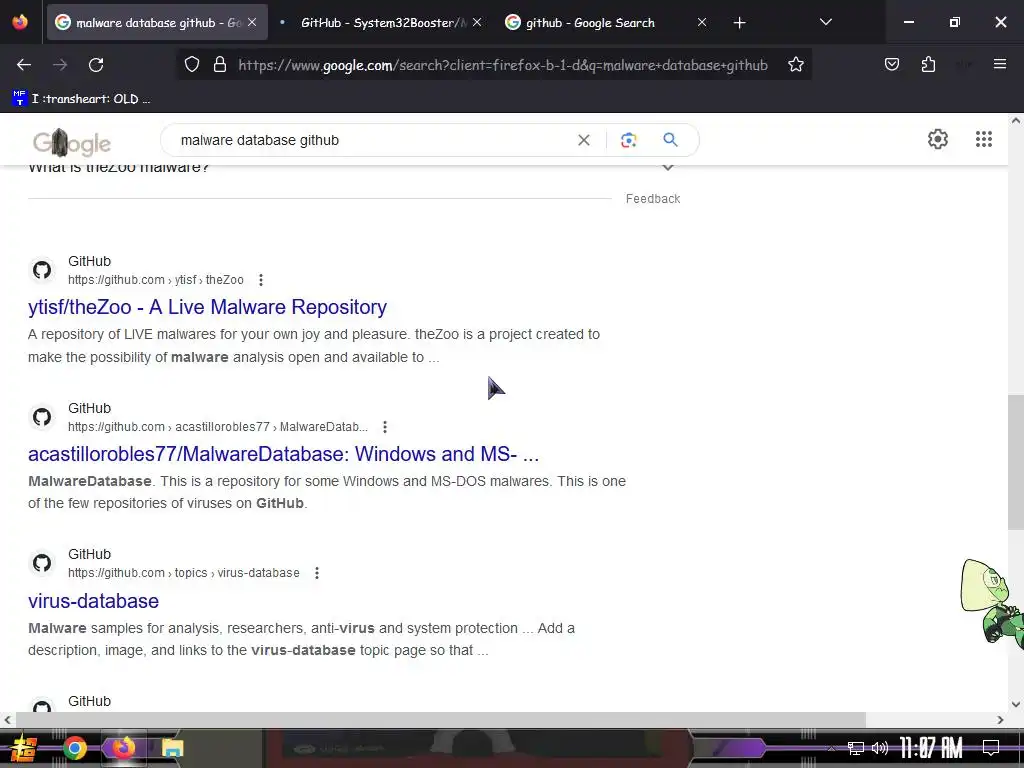
Task: Open the Extensions puzzle-piece icon
Action: click(928, 64)
